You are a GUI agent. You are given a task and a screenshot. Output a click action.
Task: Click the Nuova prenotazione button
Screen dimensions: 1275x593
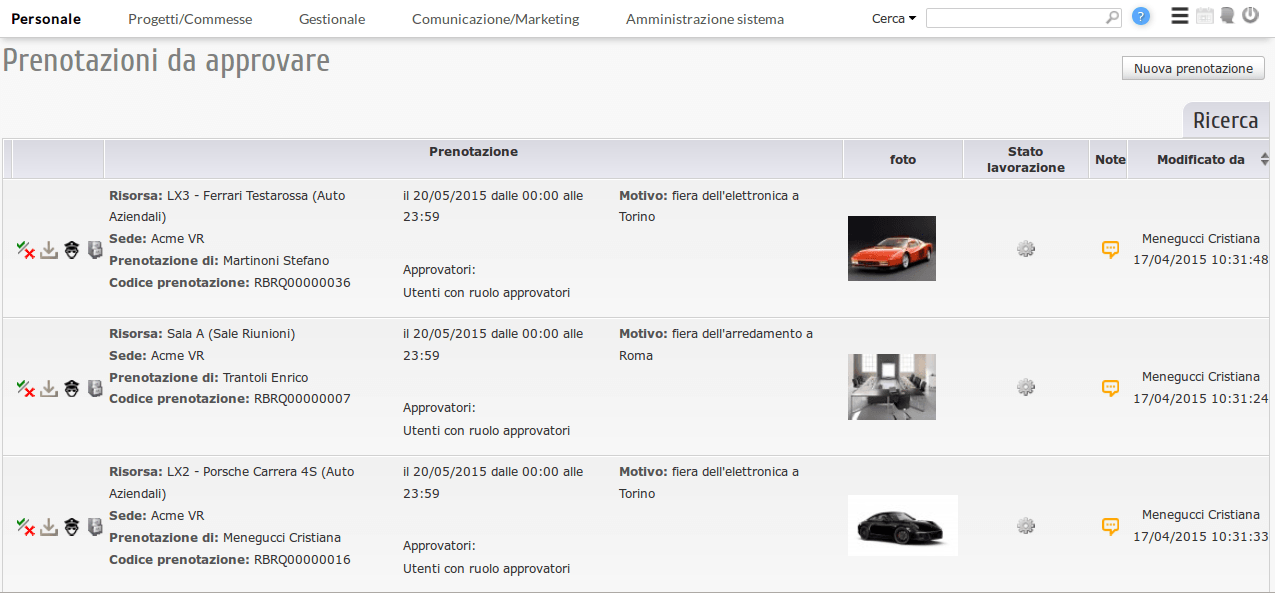pos(1193,68)
